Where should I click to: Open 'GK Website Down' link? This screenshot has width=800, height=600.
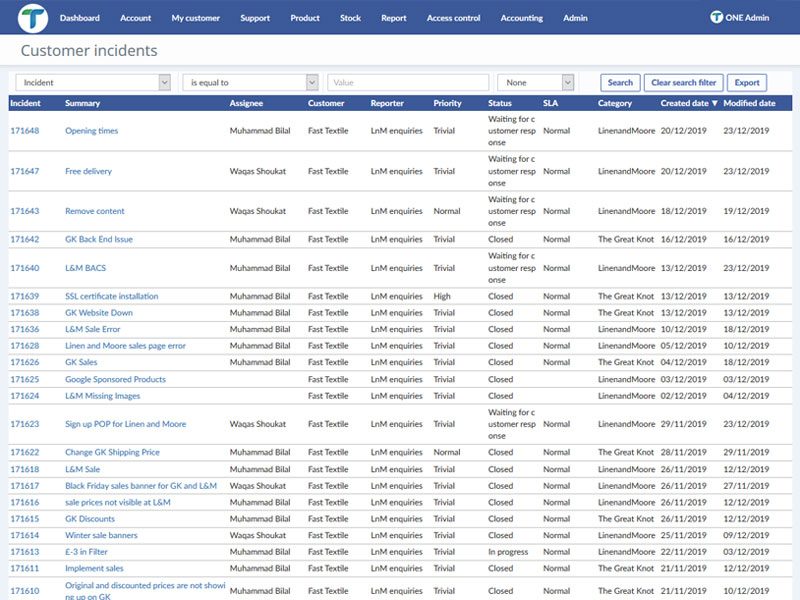(99, 313)
